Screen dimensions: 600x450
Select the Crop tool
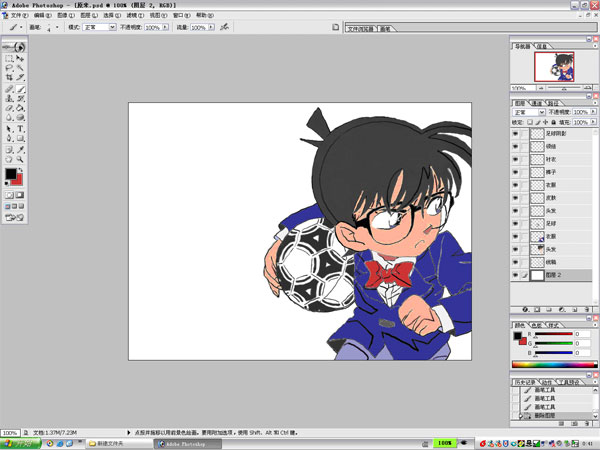[x=9, y=77]
